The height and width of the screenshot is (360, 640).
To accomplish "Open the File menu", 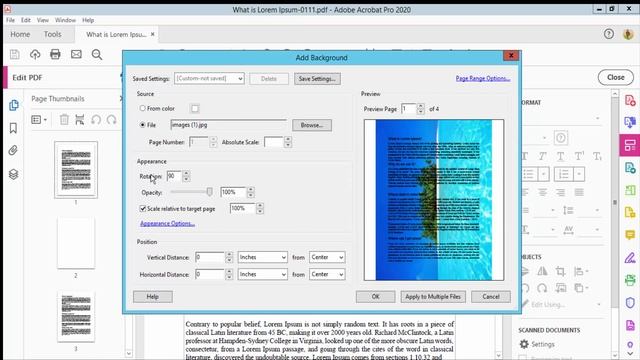I will click(x=10, y=20).
